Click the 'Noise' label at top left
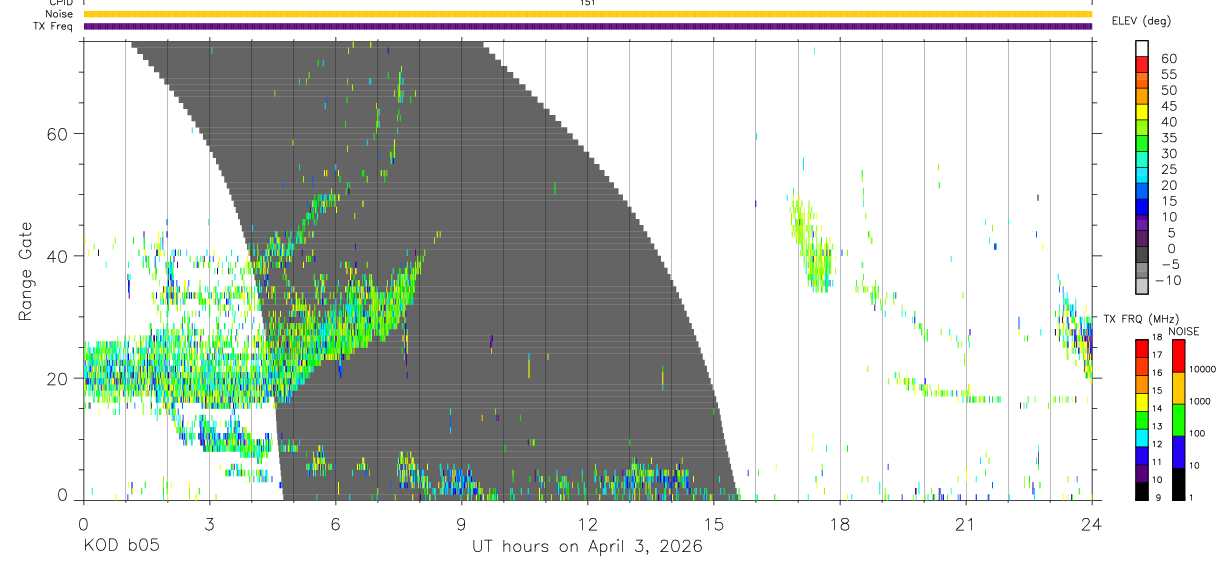 [x=60, y=14]
